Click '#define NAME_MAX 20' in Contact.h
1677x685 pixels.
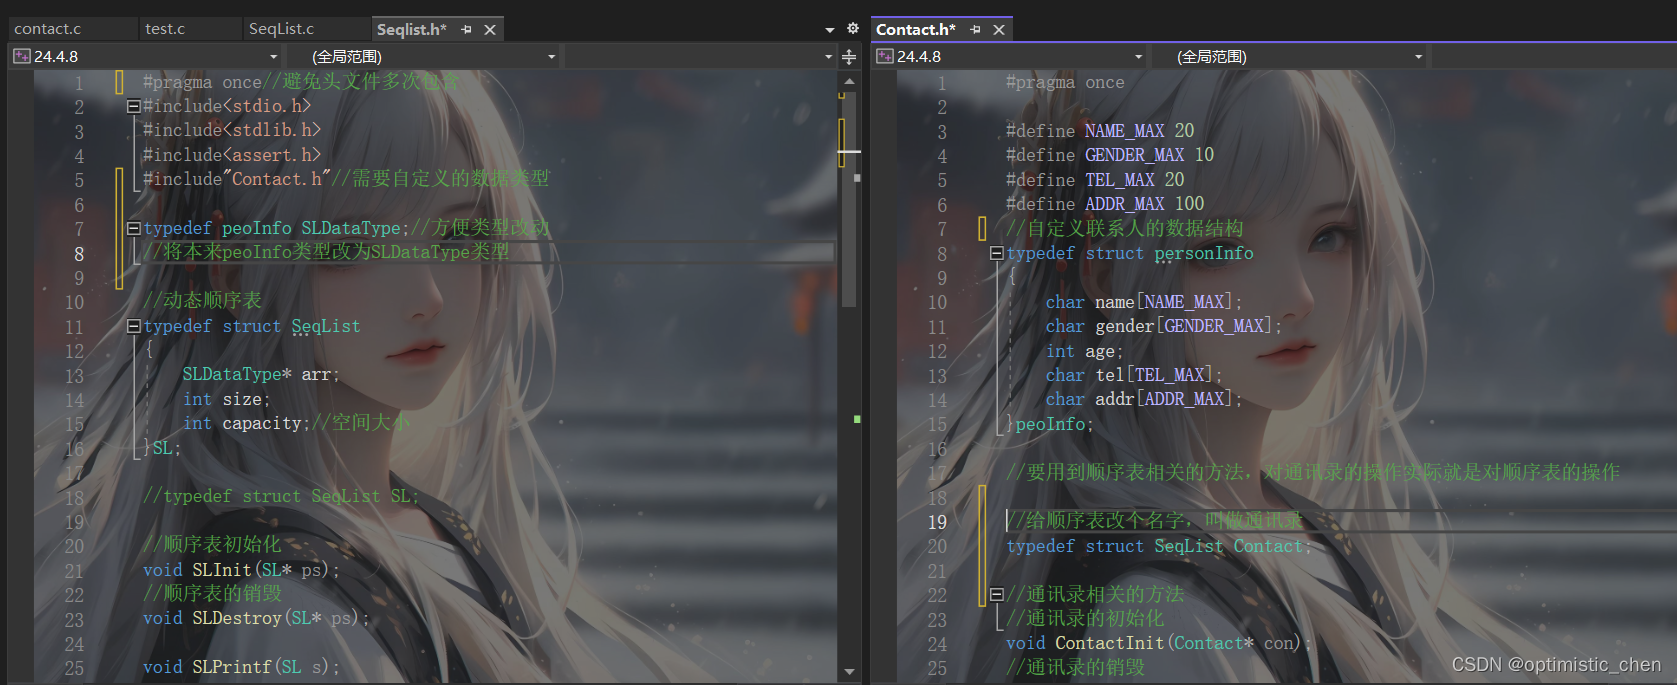point(1100,131)
